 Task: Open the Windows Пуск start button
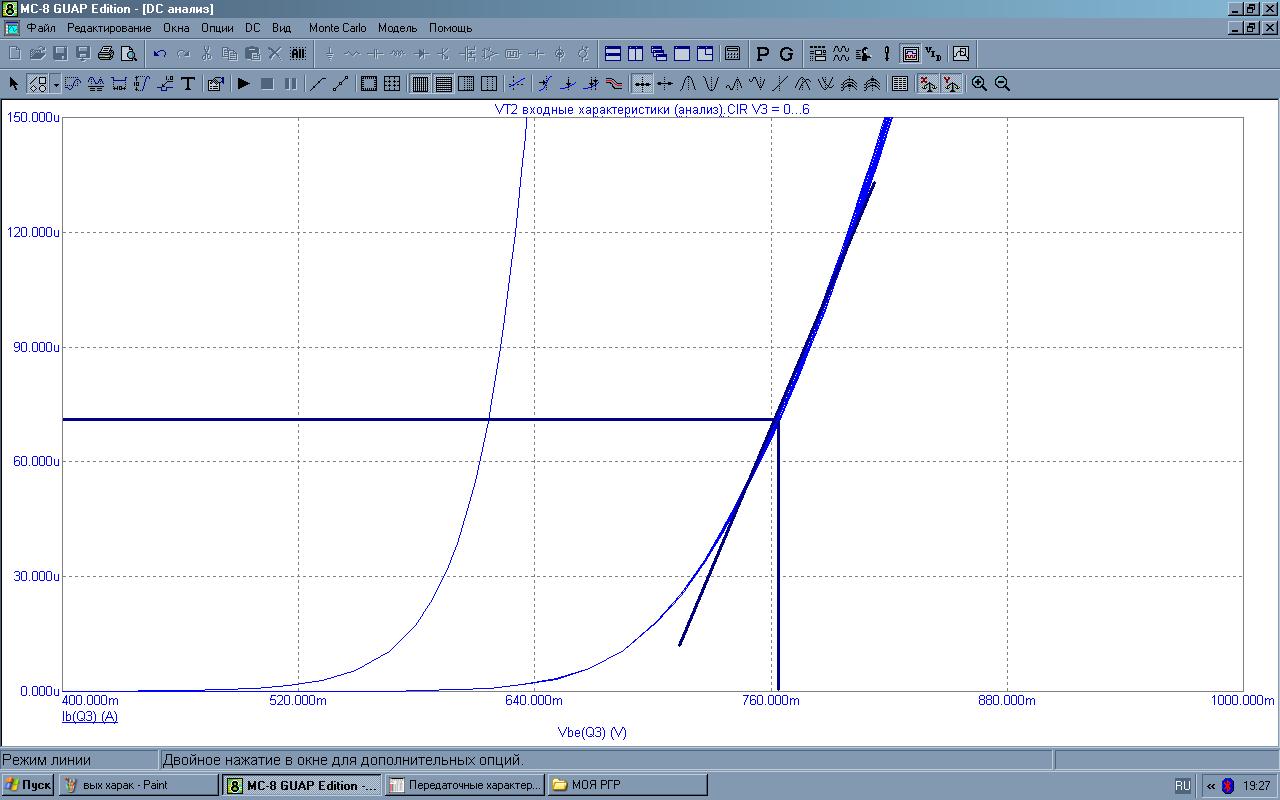coord(28,785)
